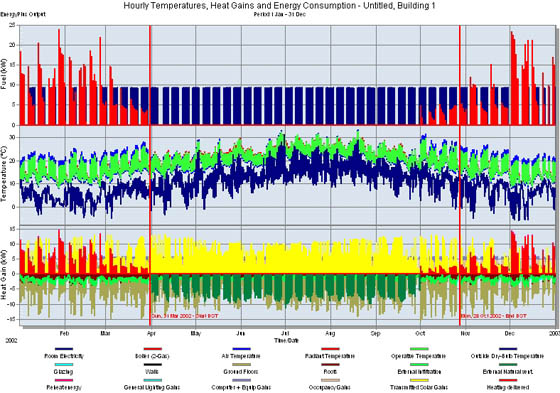Click the October end BST marker text
This screenshot has width=560, height=393.
(x=494, y=316)
